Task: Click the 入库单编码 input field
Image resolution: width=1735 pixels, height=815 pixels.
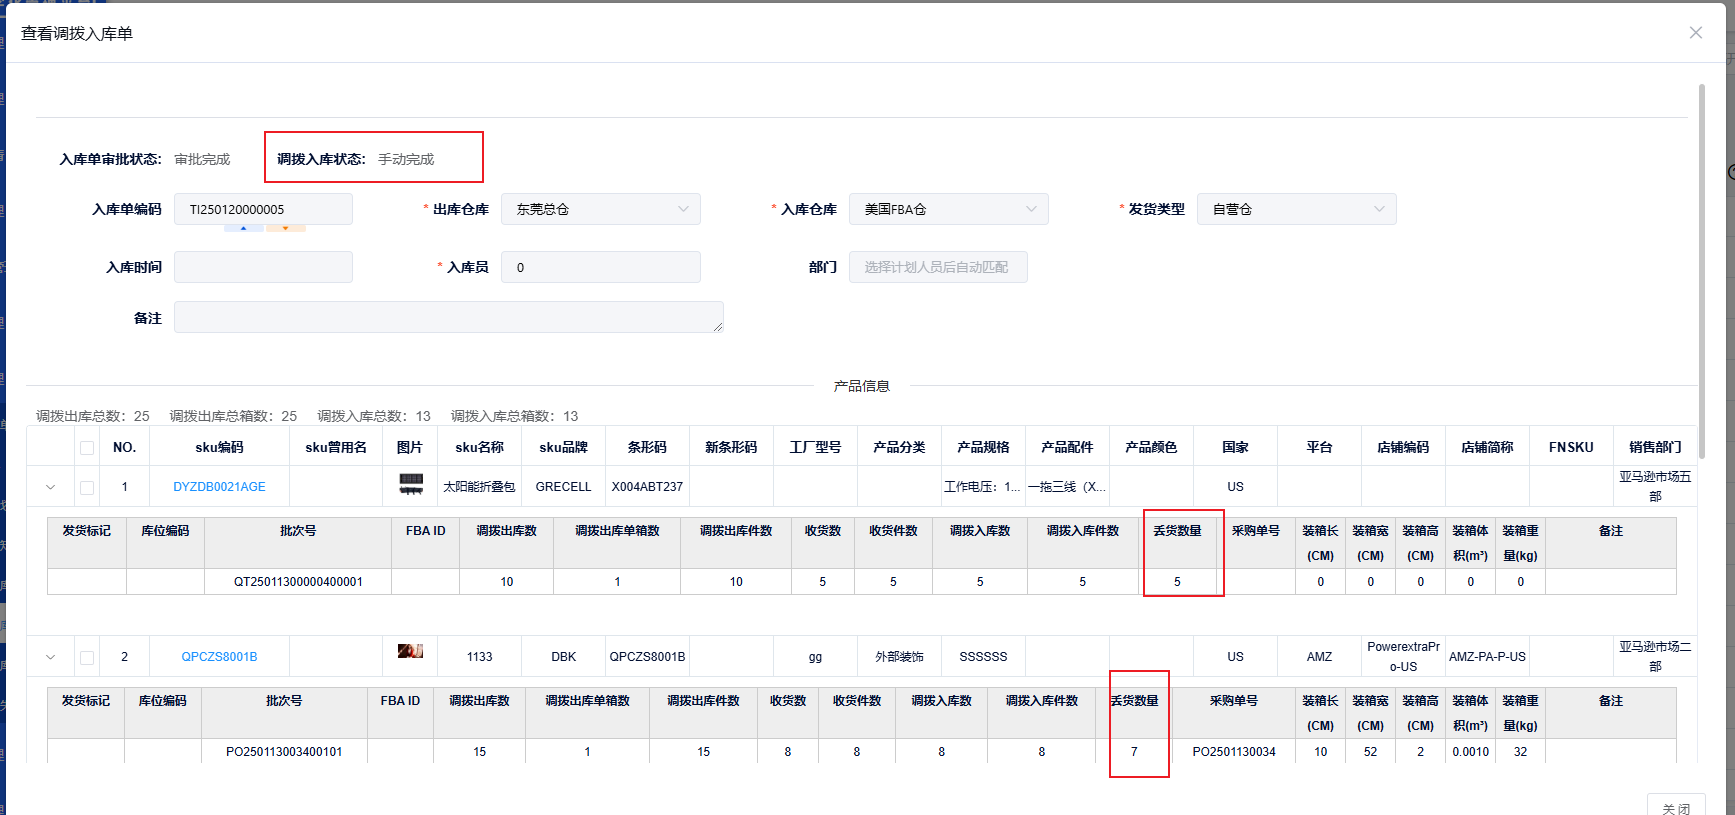Action: 263,209
